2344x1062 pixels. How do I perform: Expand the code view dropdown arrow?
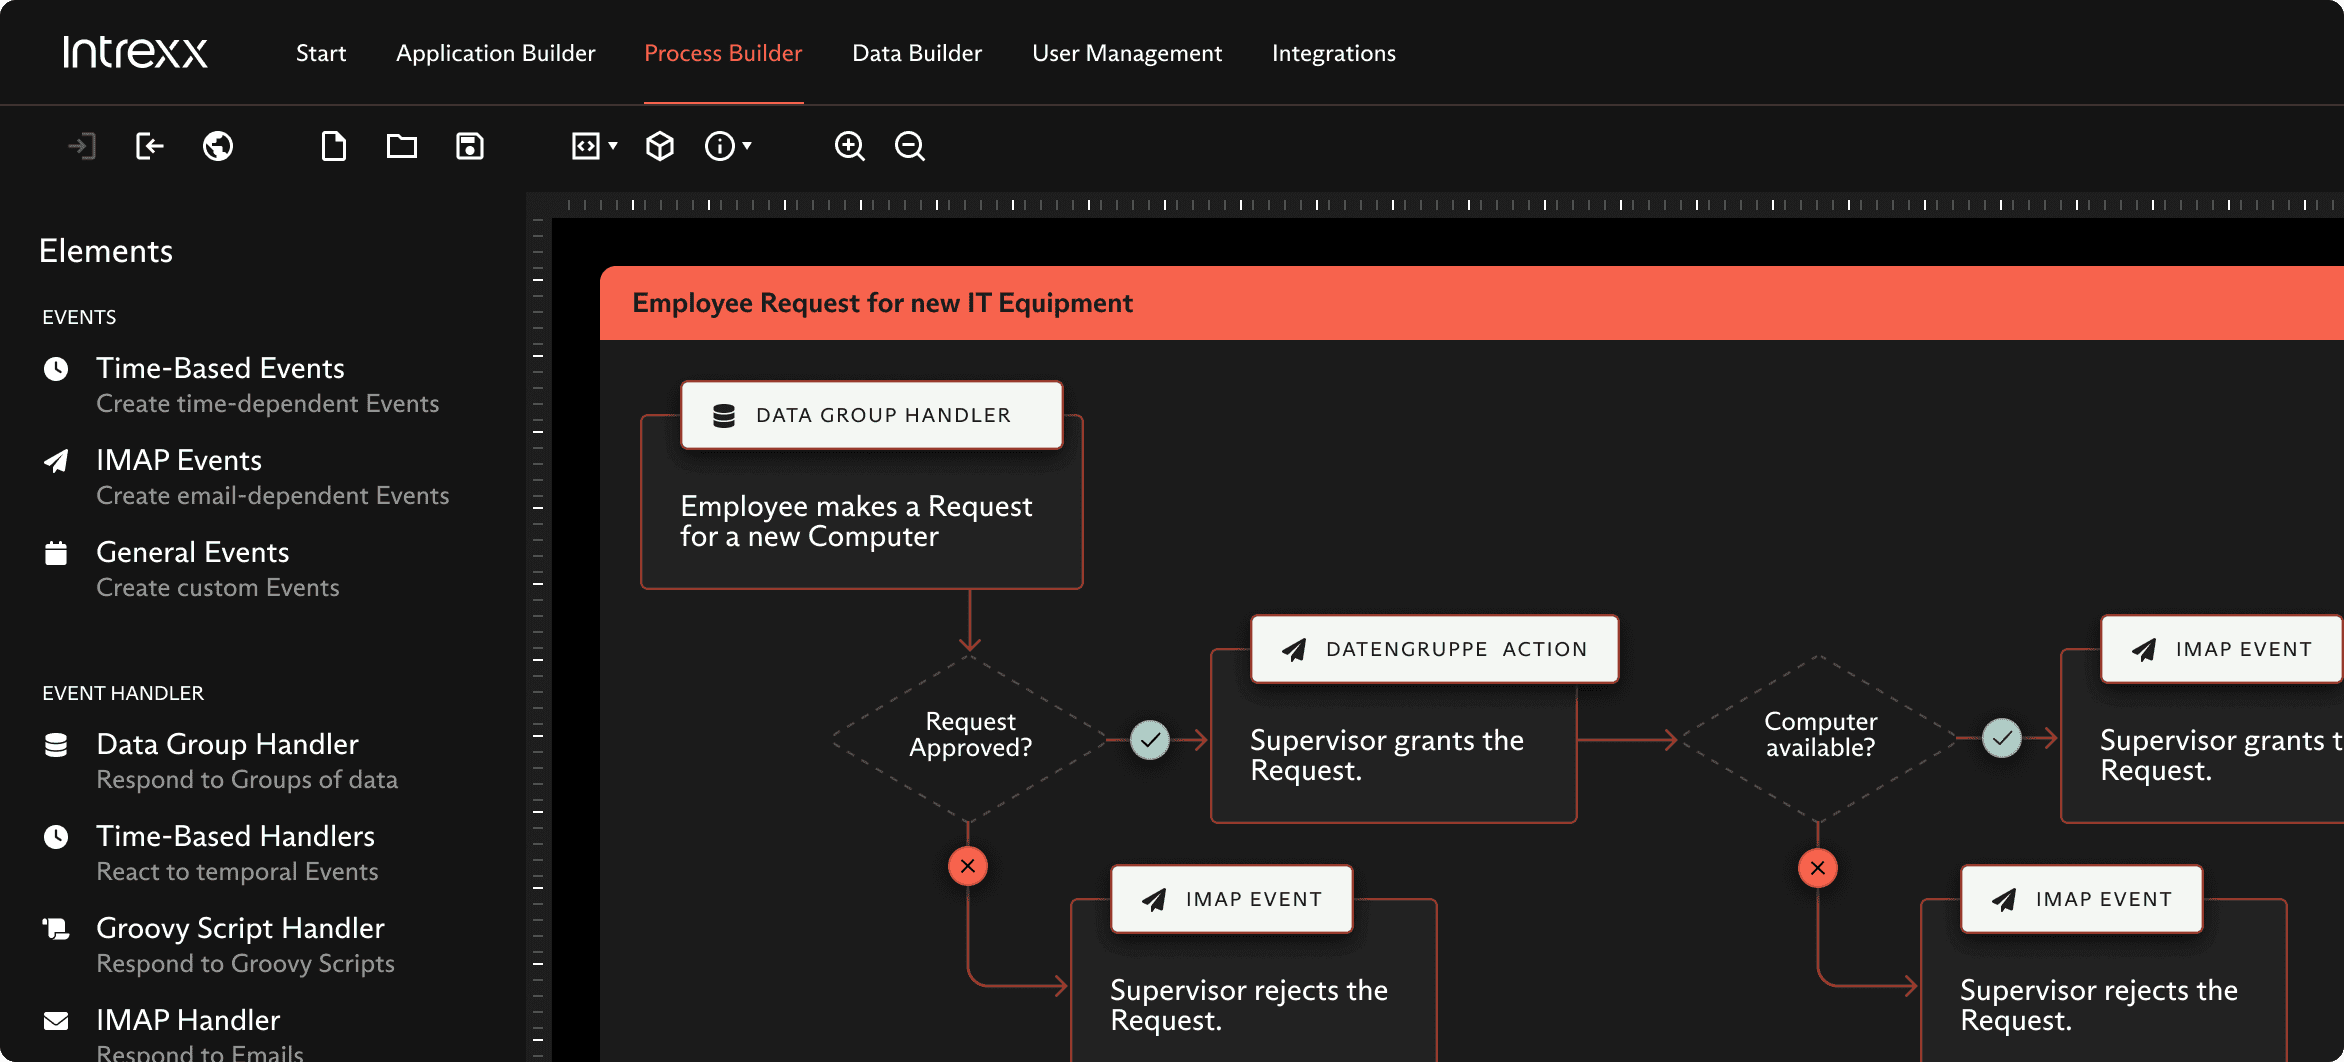coord(613,146)
